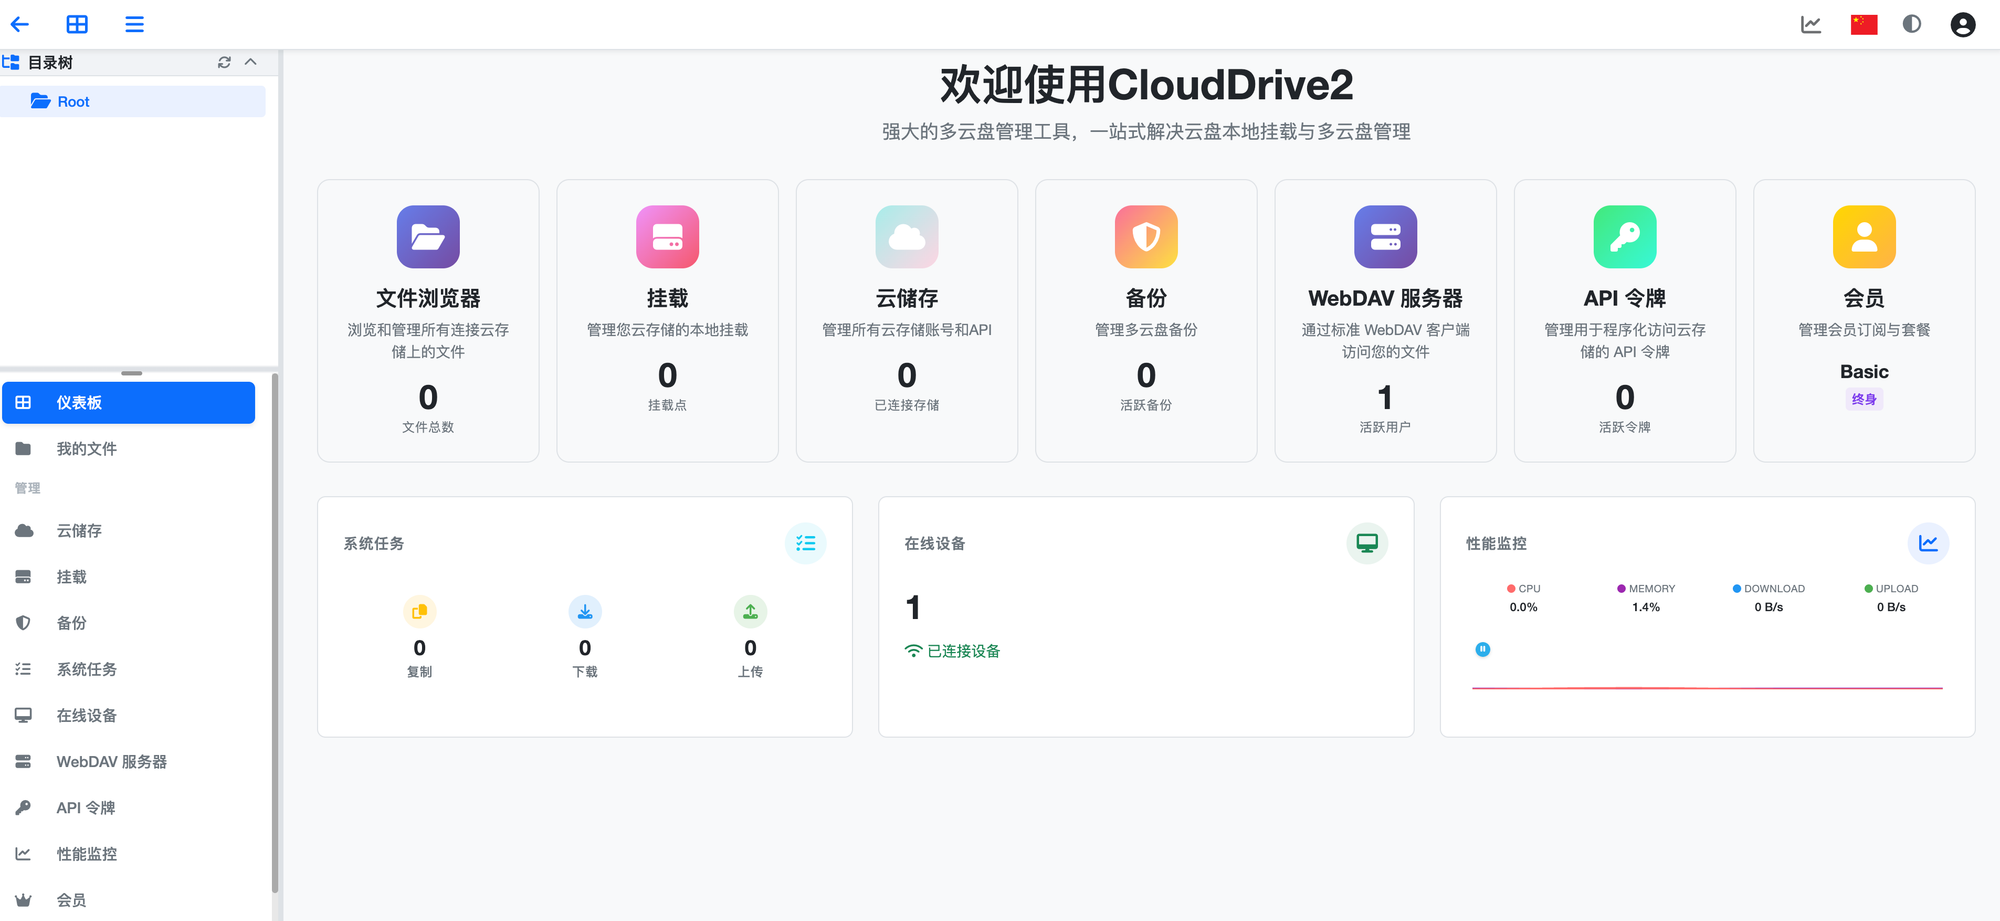Open the user account avatar menu
Image resolution: width=2000 pixels, height=921 pixels.
pyautogui.click(x=1962, y=24)
